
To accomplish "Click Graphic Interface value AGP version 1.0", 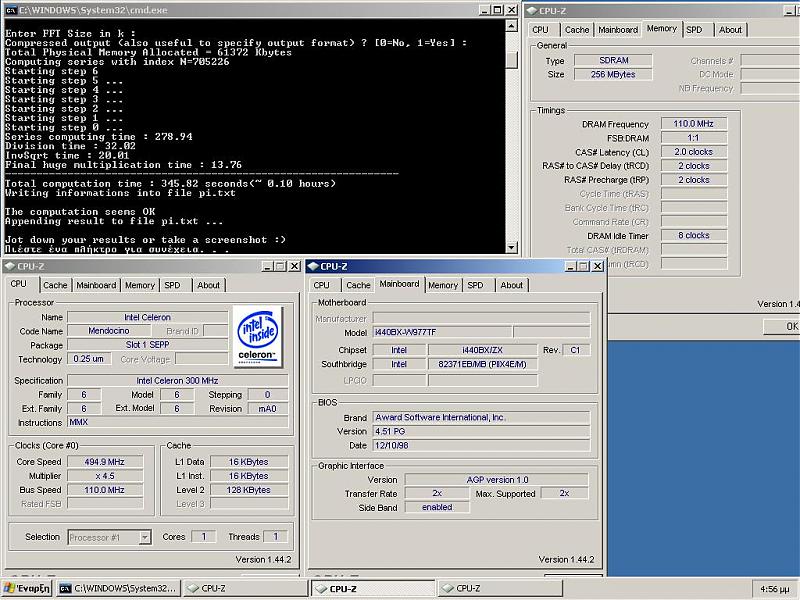I will (496, 480).
